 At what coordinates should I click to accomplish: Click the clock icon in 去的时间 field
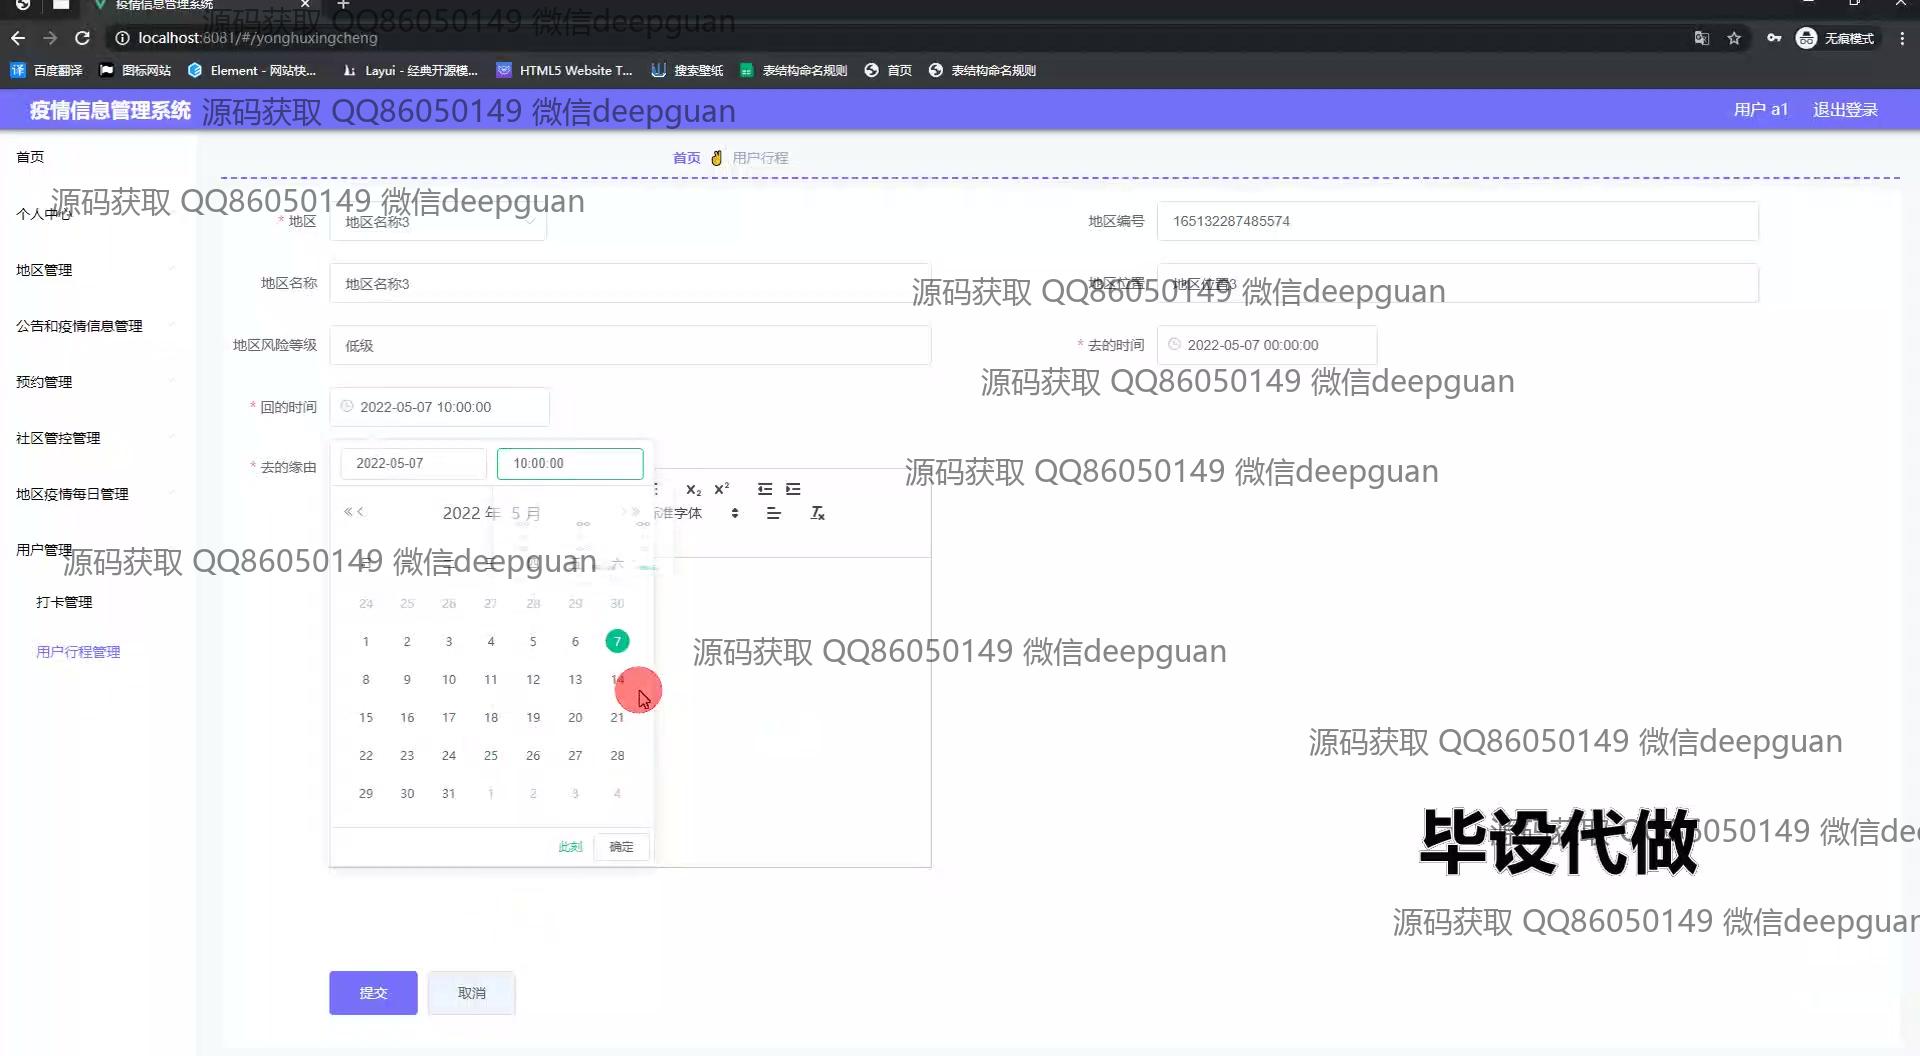(1175, 344)
